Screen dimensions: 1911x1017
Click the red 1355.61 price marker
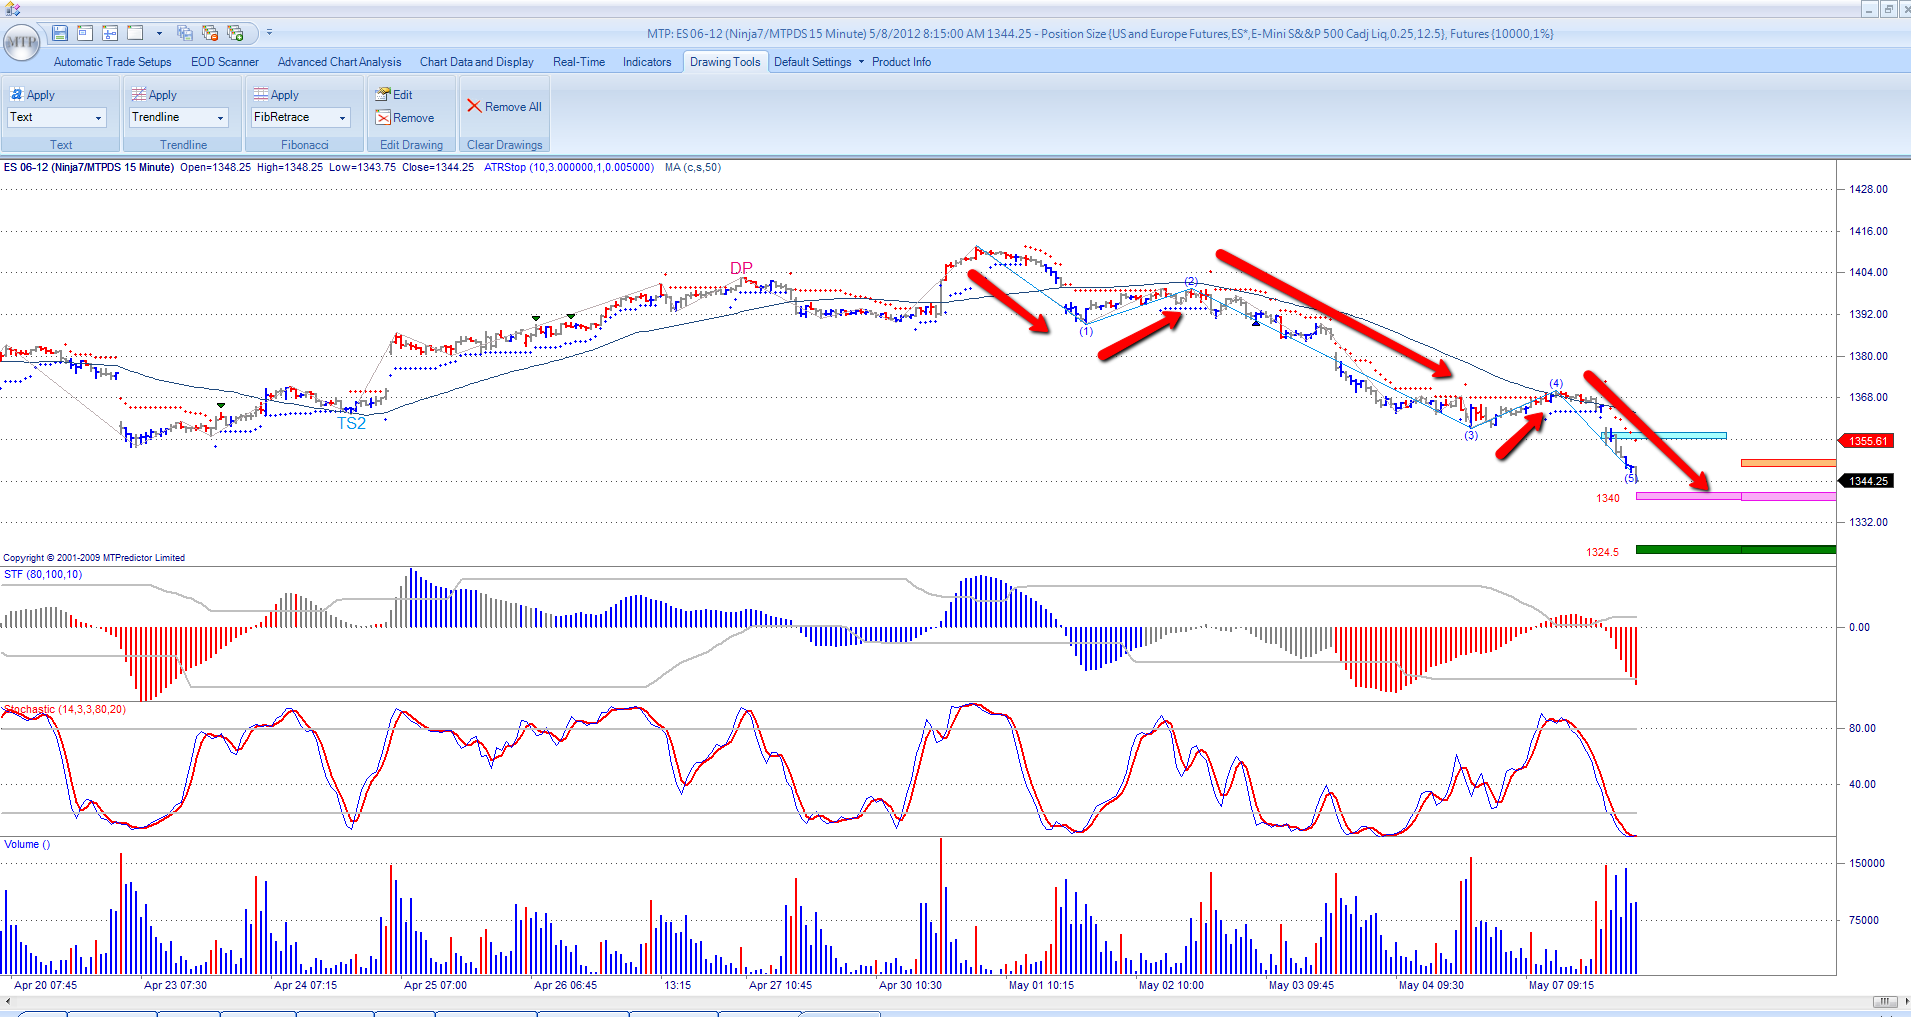point(1866,441)
